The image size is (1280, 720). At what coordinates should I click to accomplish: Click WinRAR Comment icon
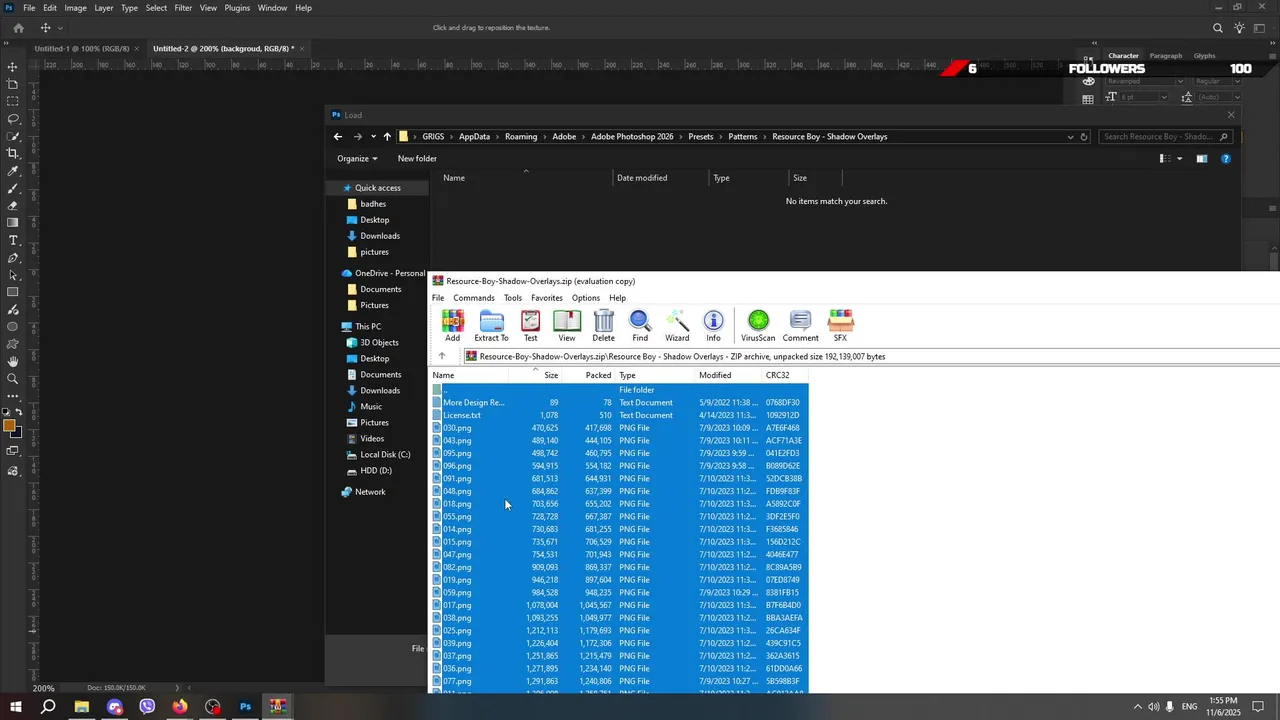800,326
